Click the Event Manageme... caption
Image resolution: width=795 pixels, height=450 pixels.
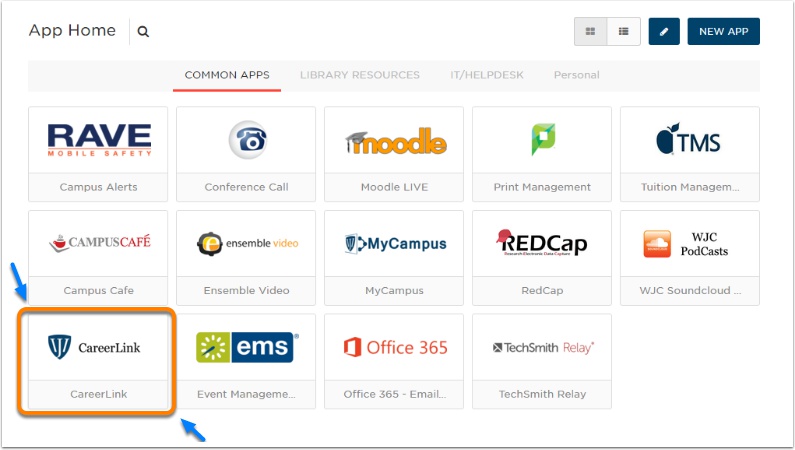(246, 394)
